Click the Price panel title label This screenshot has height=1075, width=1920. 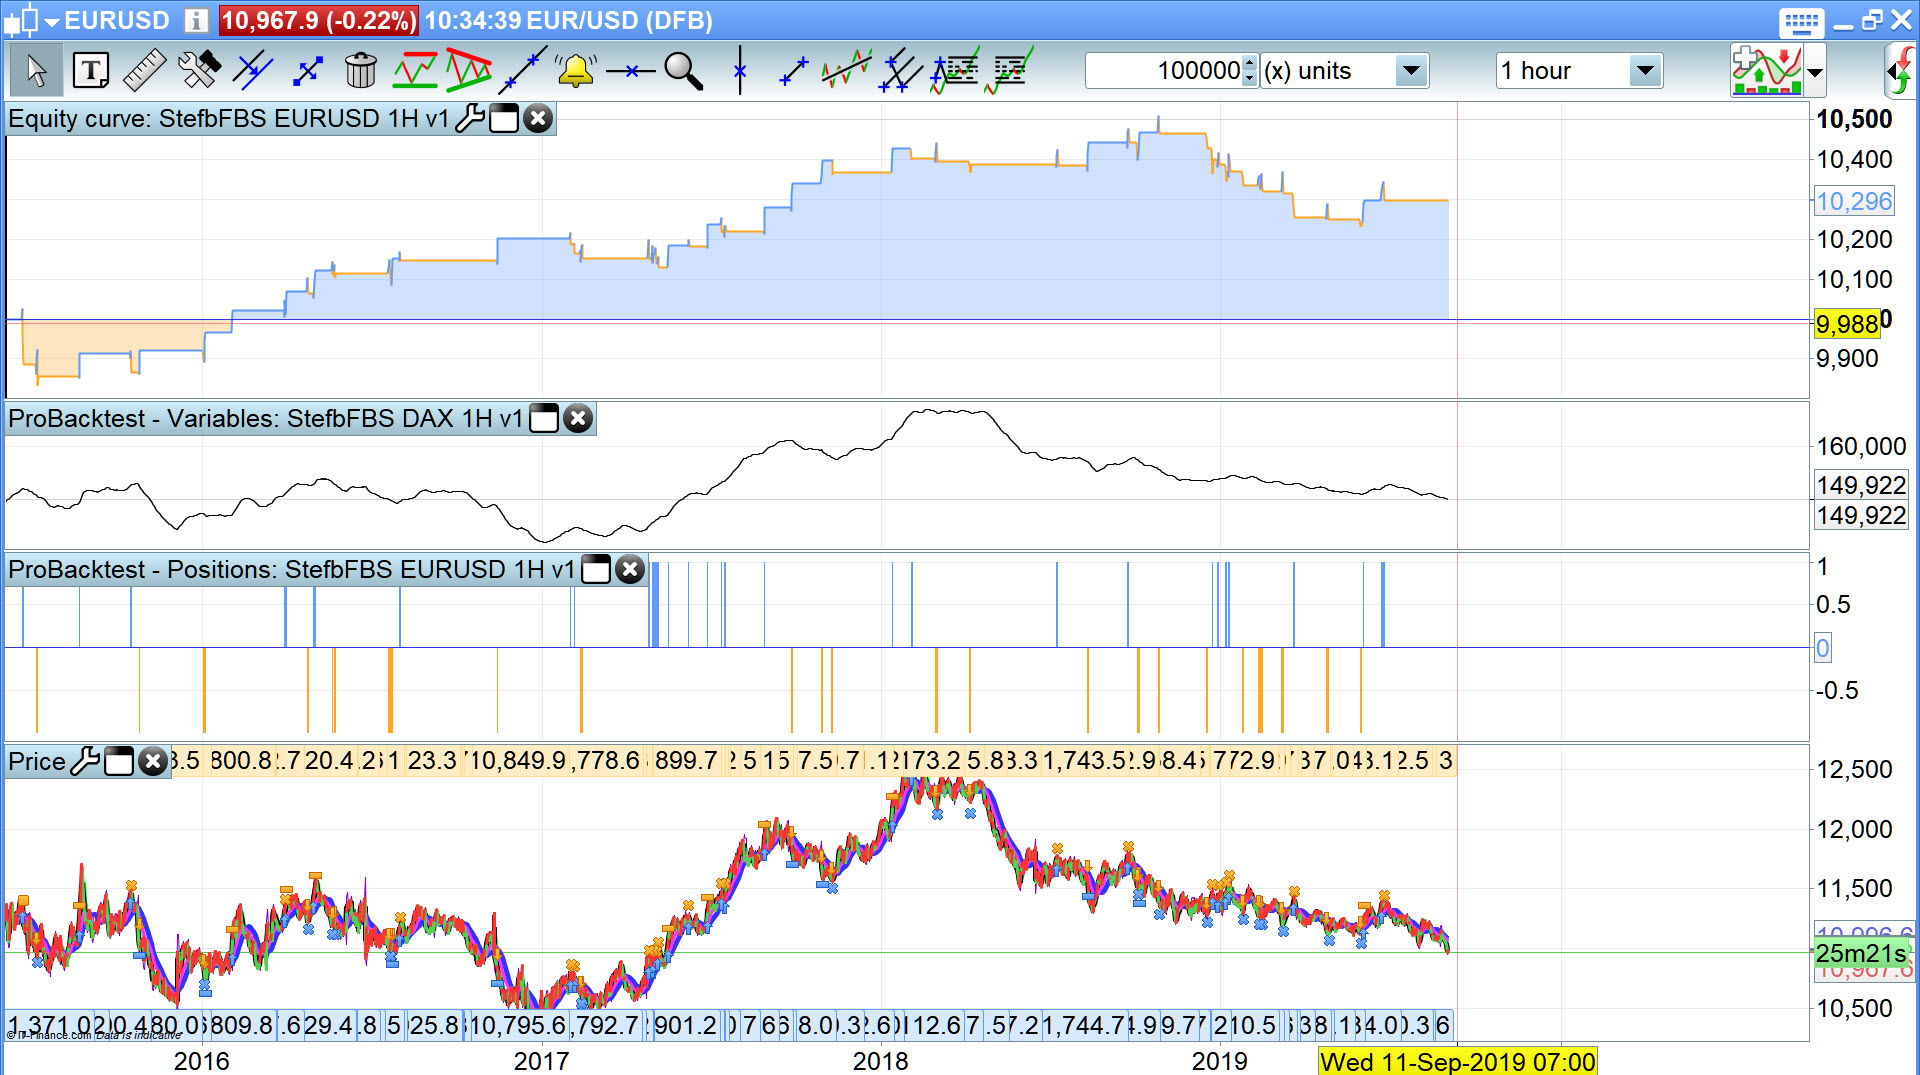[37, 761]
